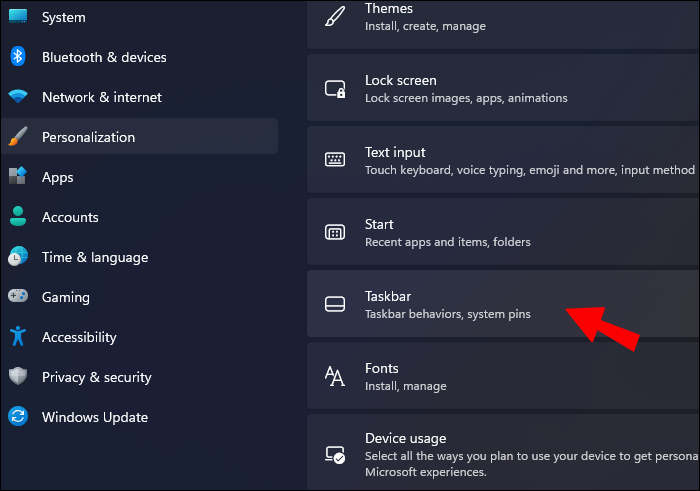Click the Accessibility figure icon

coord(18,337)
